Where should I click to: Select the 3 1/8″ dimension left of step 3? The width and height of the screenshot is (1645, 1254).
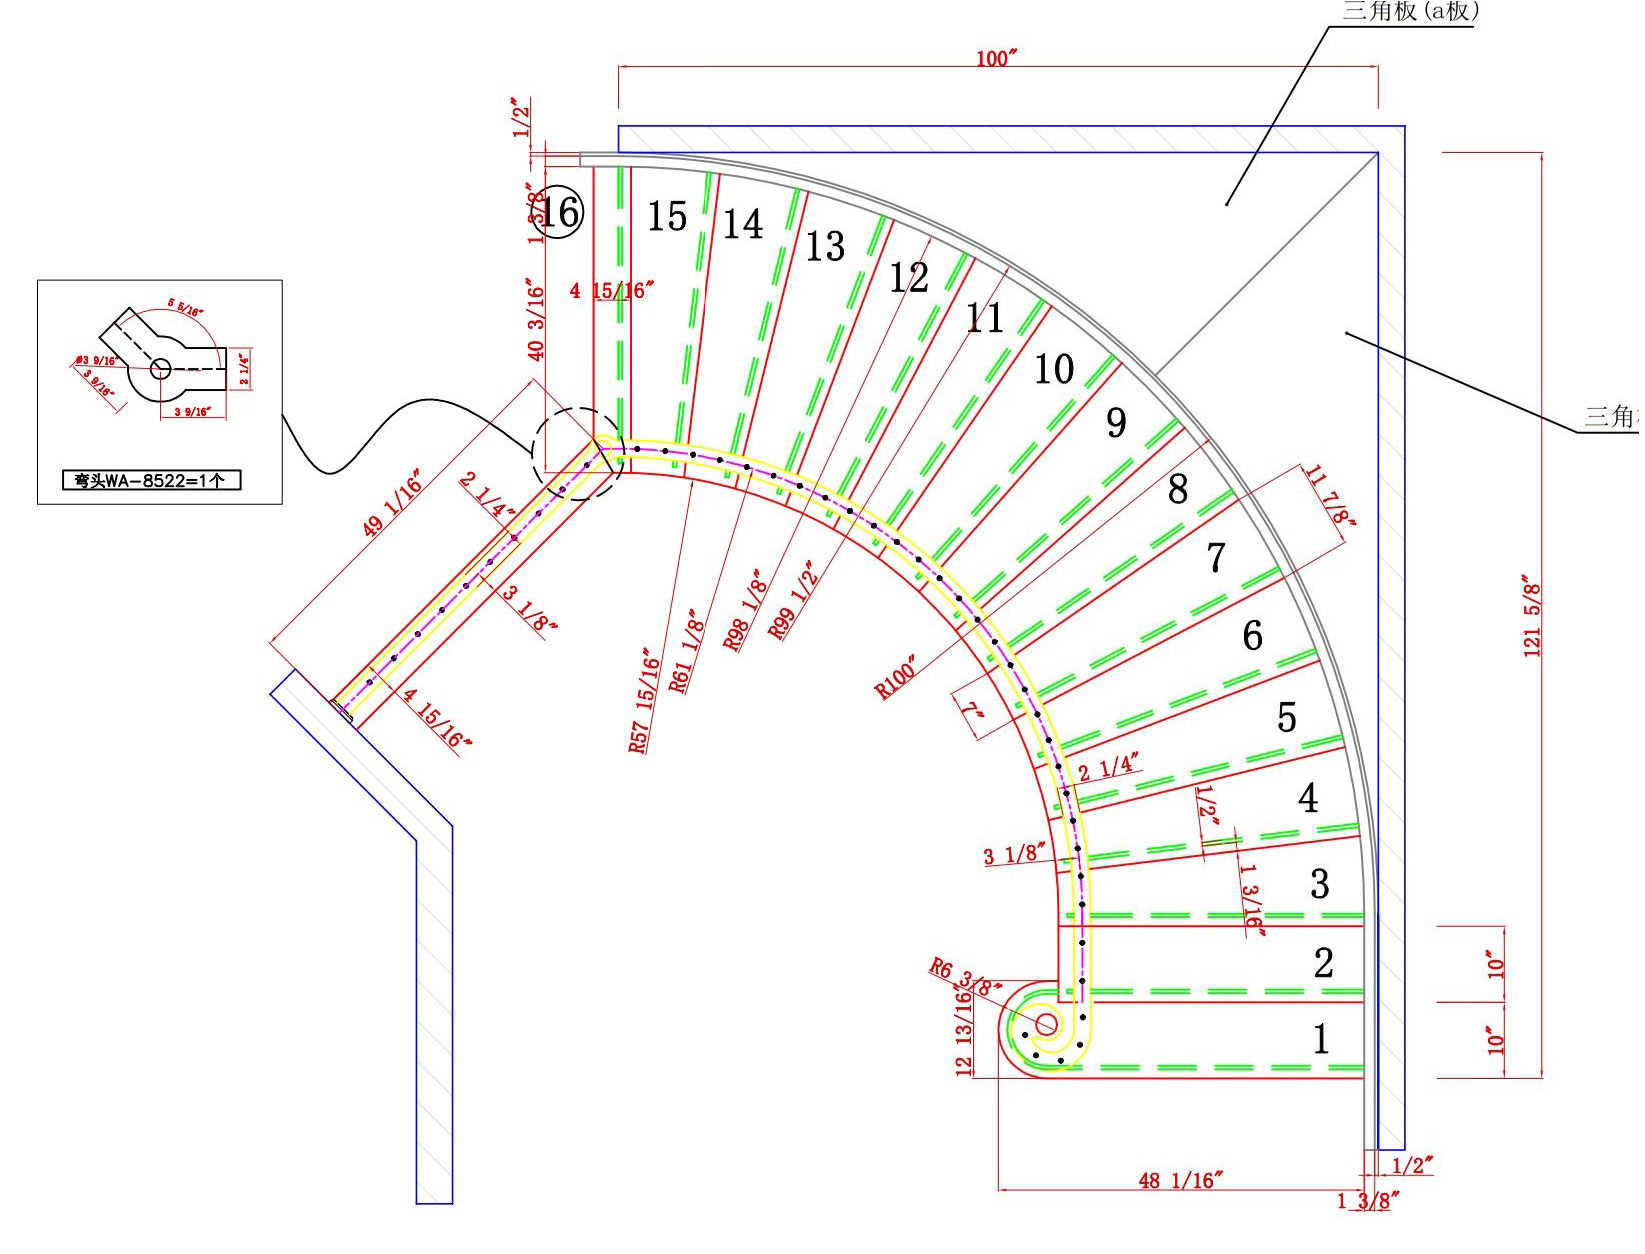(1014, 854)
